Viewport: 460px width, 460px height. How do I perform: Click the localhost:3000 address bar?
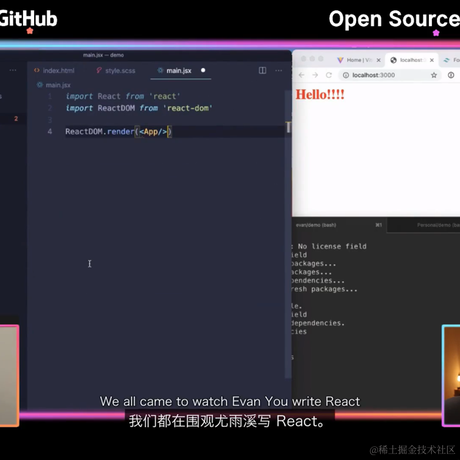click(390, 75)
